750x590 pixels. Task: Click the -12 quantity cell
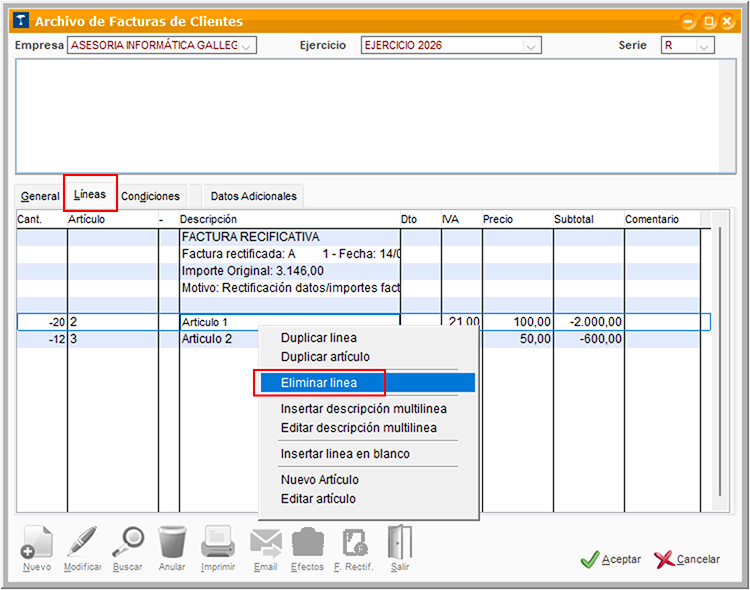[42, 339]
